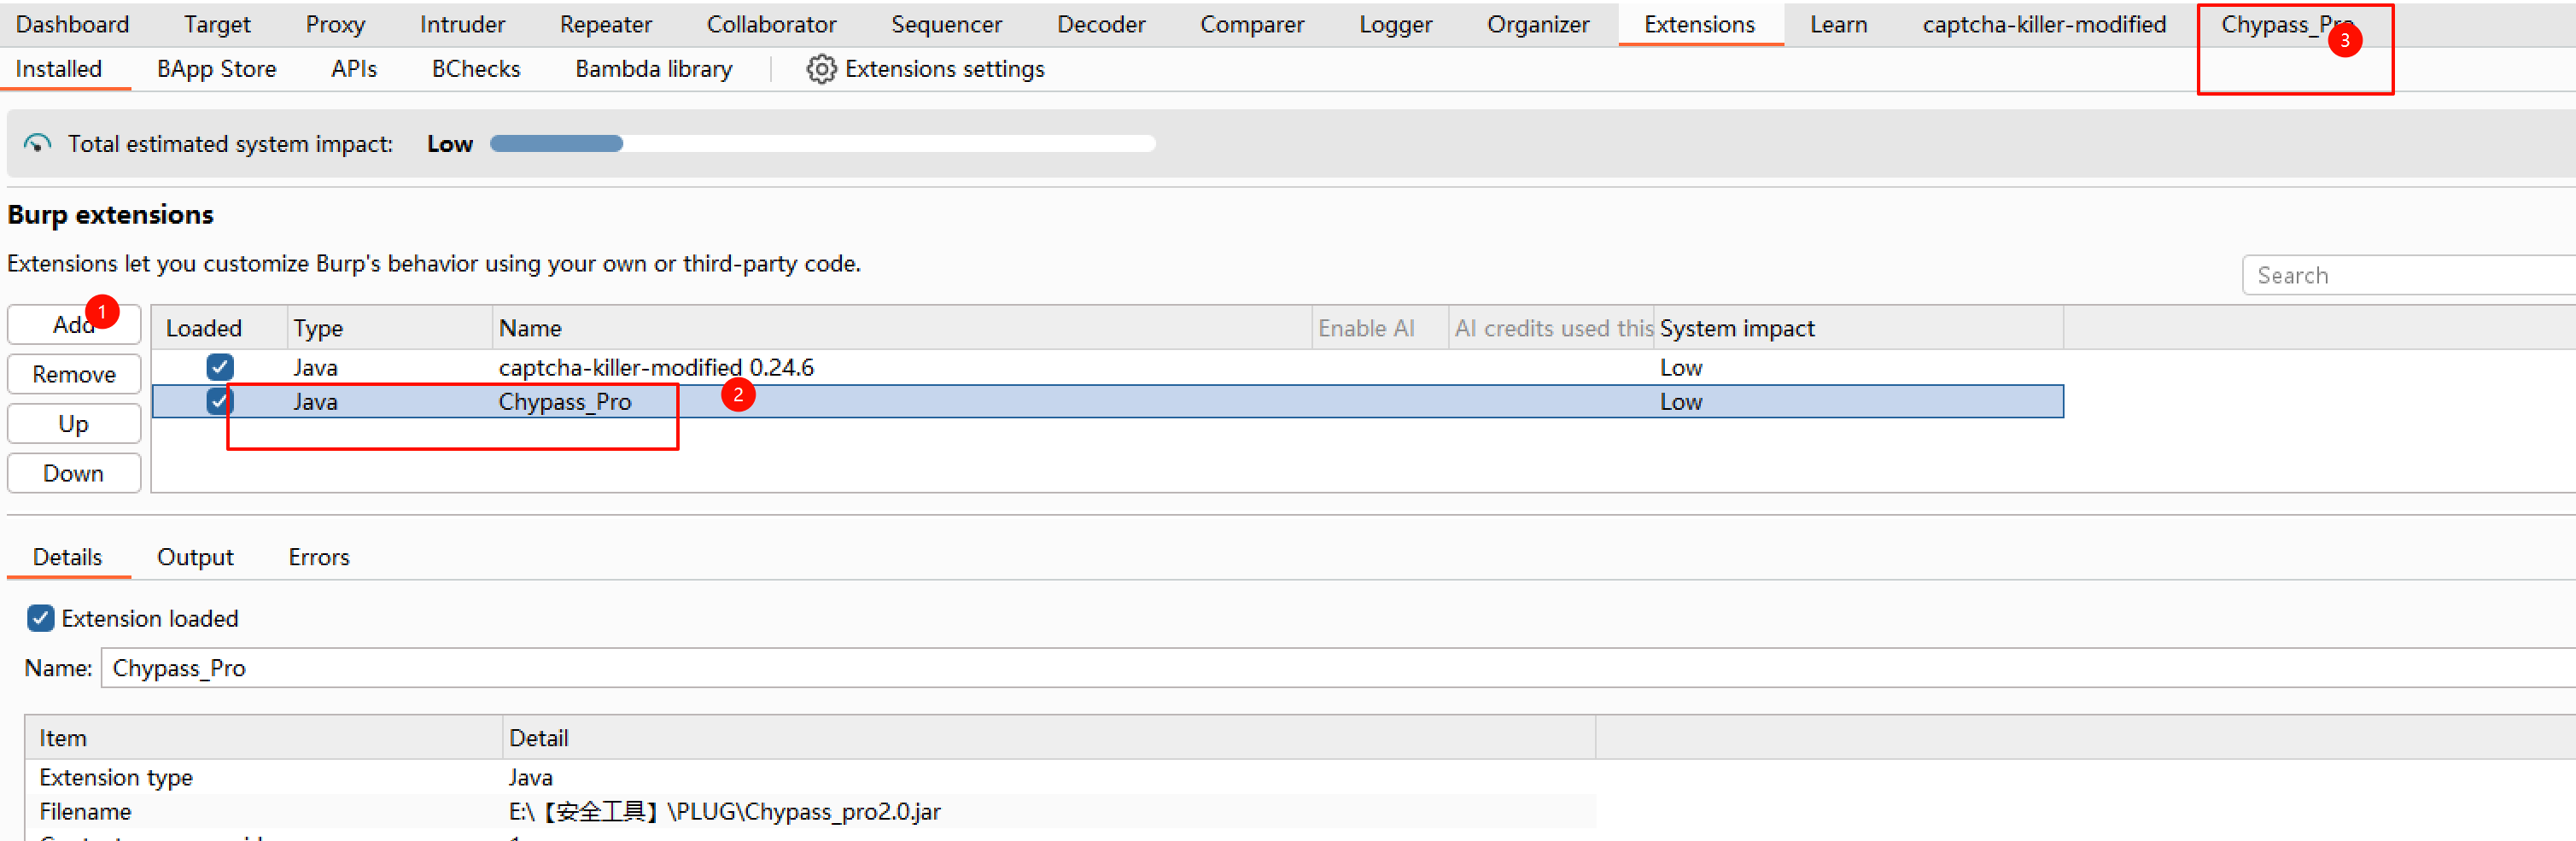
Task: Move extension Down in the list
Action: point(74,473)
